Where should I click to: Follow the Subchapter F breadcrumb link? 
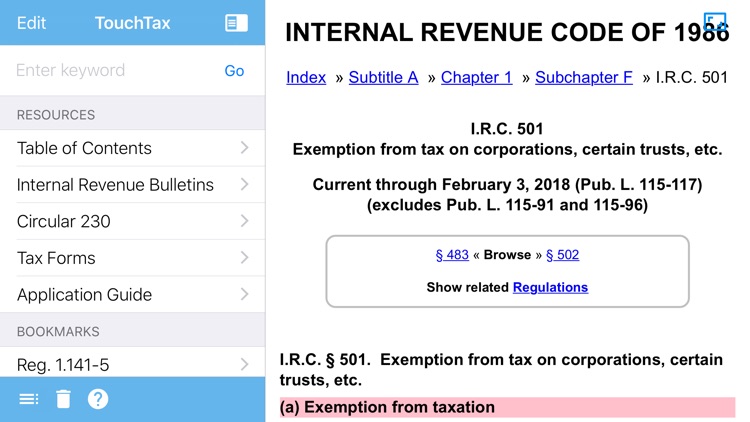pos(584,77)
